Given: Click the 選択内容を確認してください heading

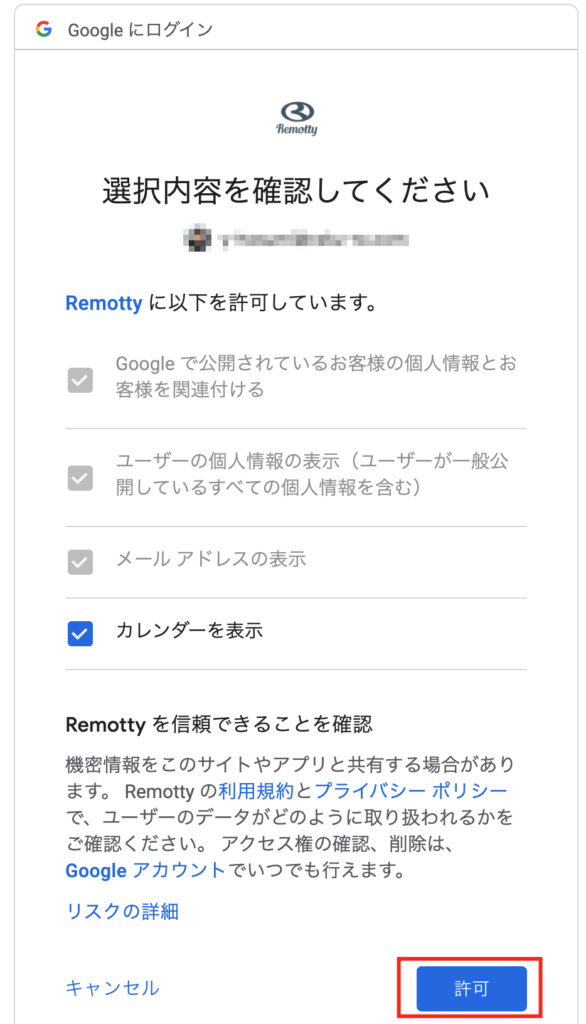Looking at the screenshot, I should pyautogui.click(x=296, y=191).
